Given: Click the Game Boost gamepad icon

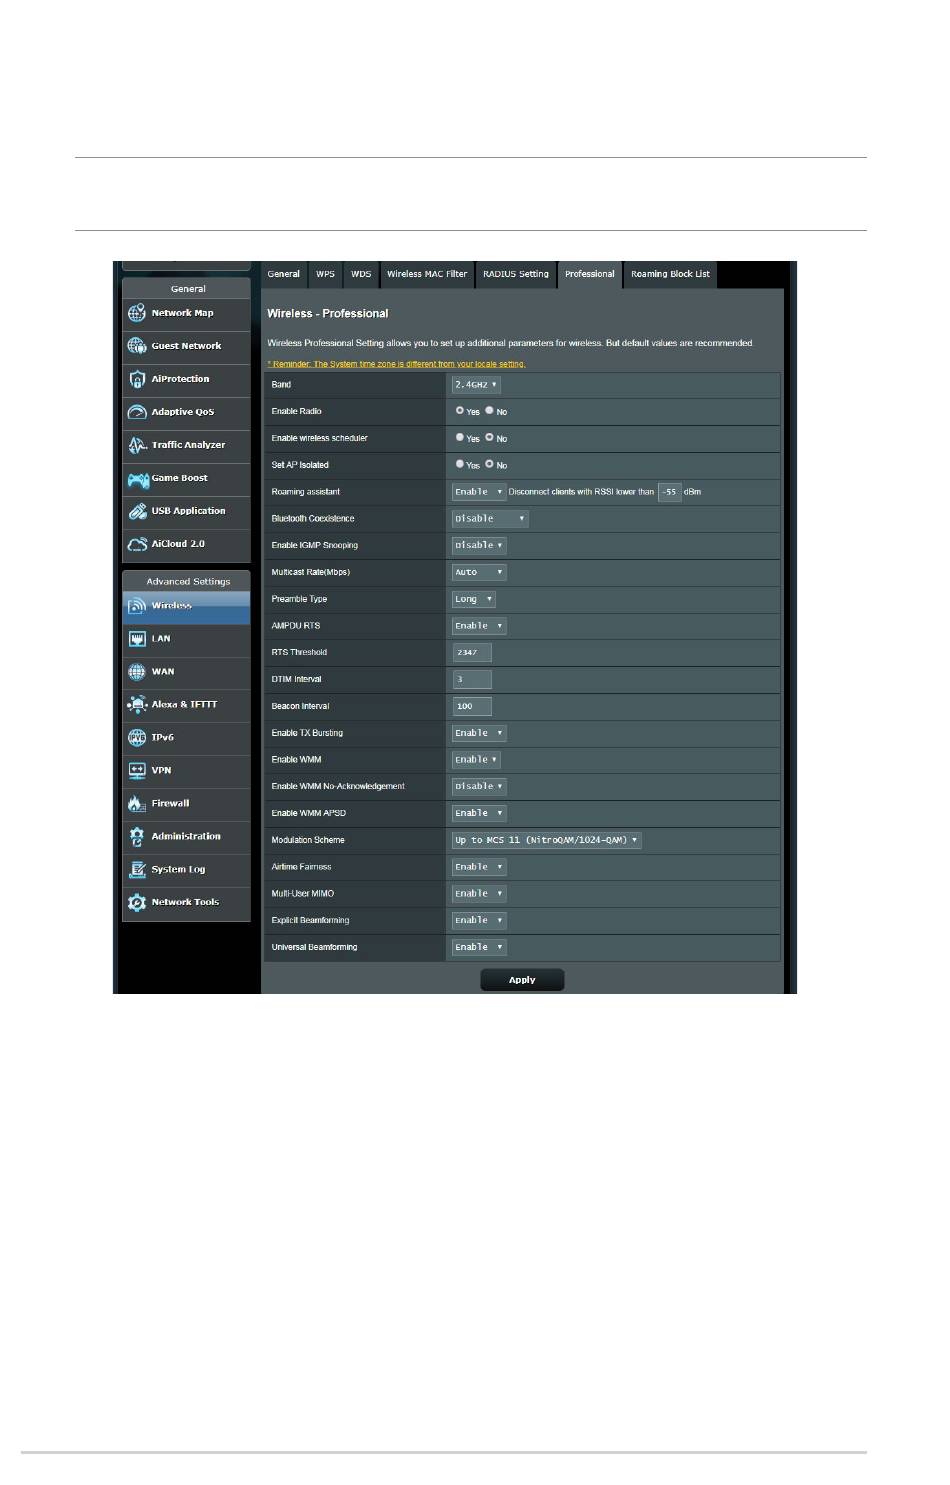Looking at the screenshot, I should tap(137, 479).
